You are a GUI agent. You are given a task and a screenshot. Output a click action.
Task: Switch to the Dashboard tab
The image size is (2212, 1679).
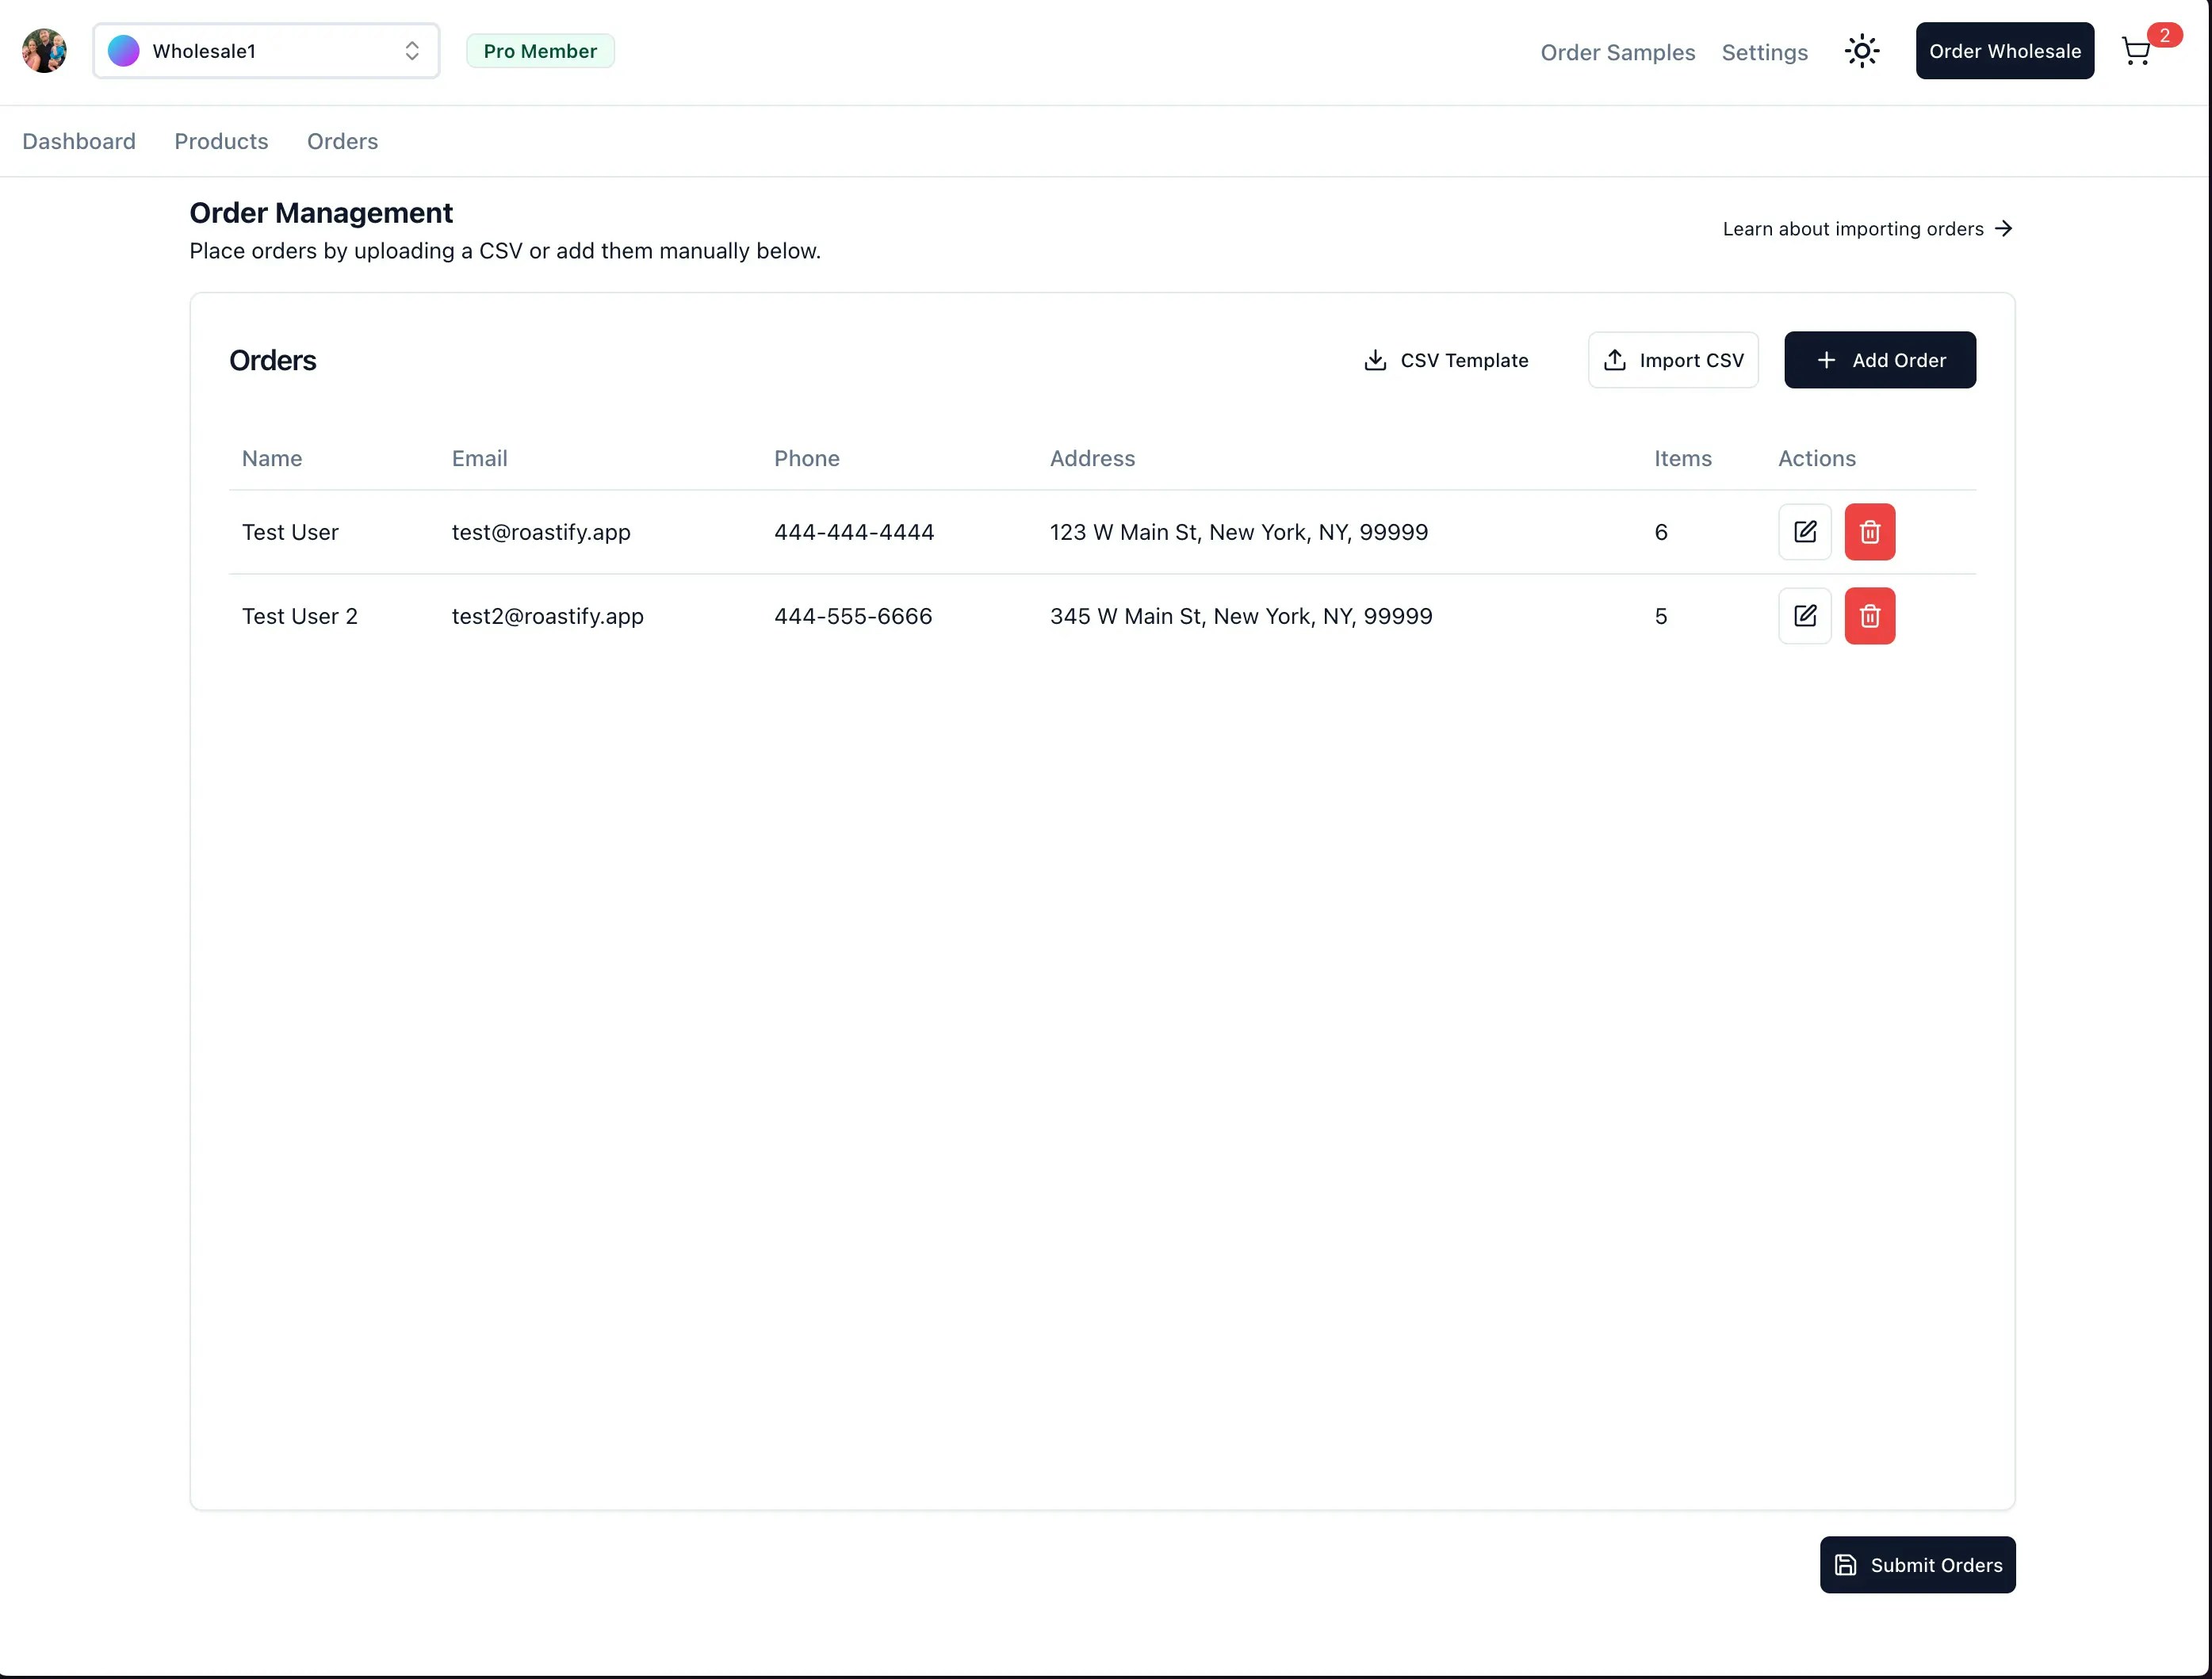click(x=79, y=141)
